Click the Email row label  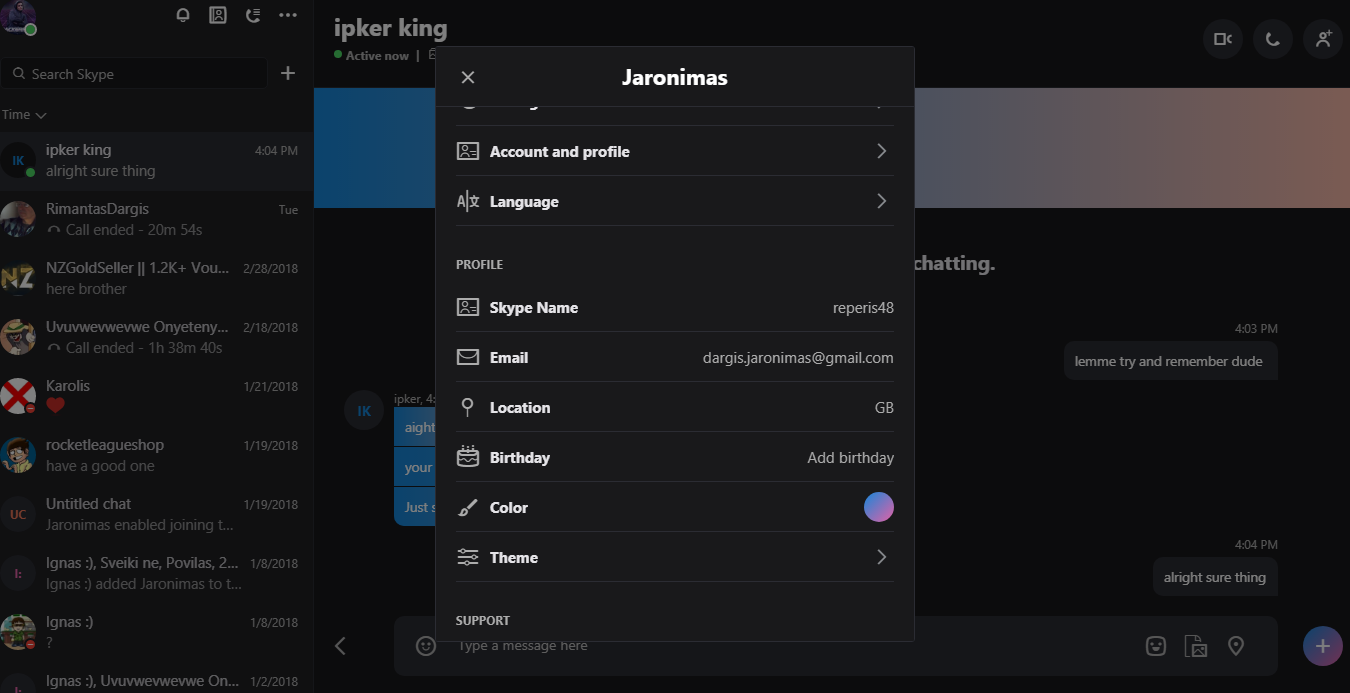point(509,358)
